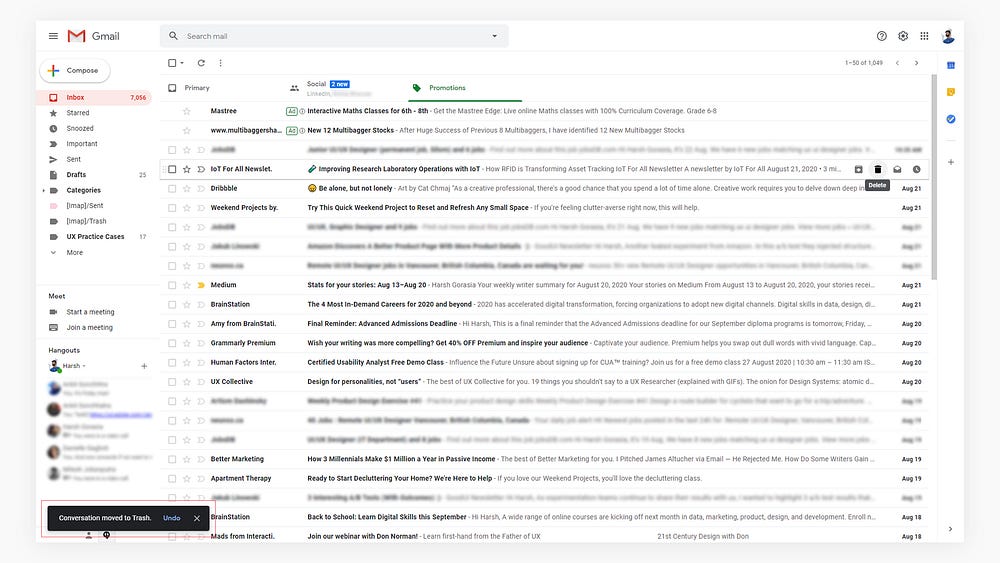Mark IoT For All email as unread
The height and width of the screenshot is (563, 1000).
(x=897, y=170)
